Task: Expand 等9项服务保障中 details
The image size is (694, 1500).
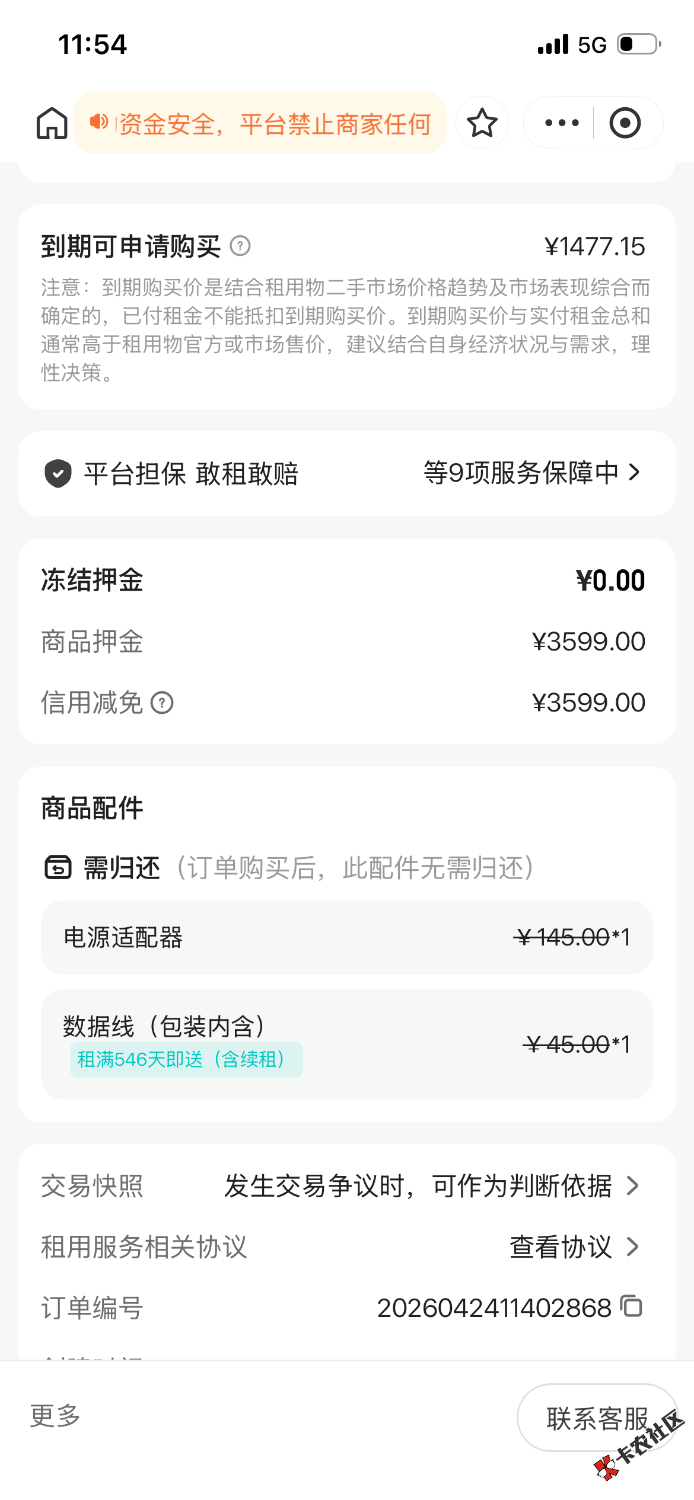Action: click(532, 473)
